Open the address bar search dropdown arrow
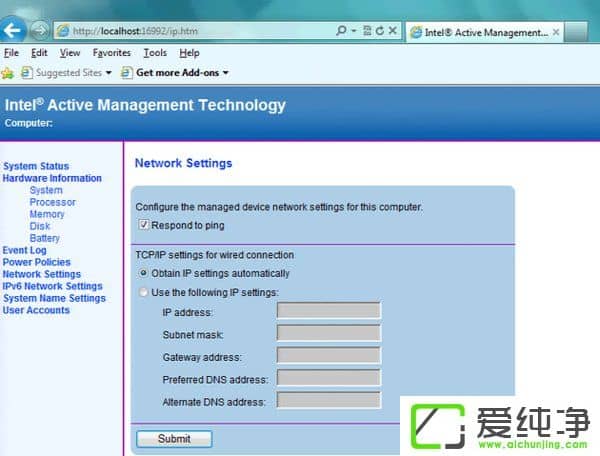 354,31
